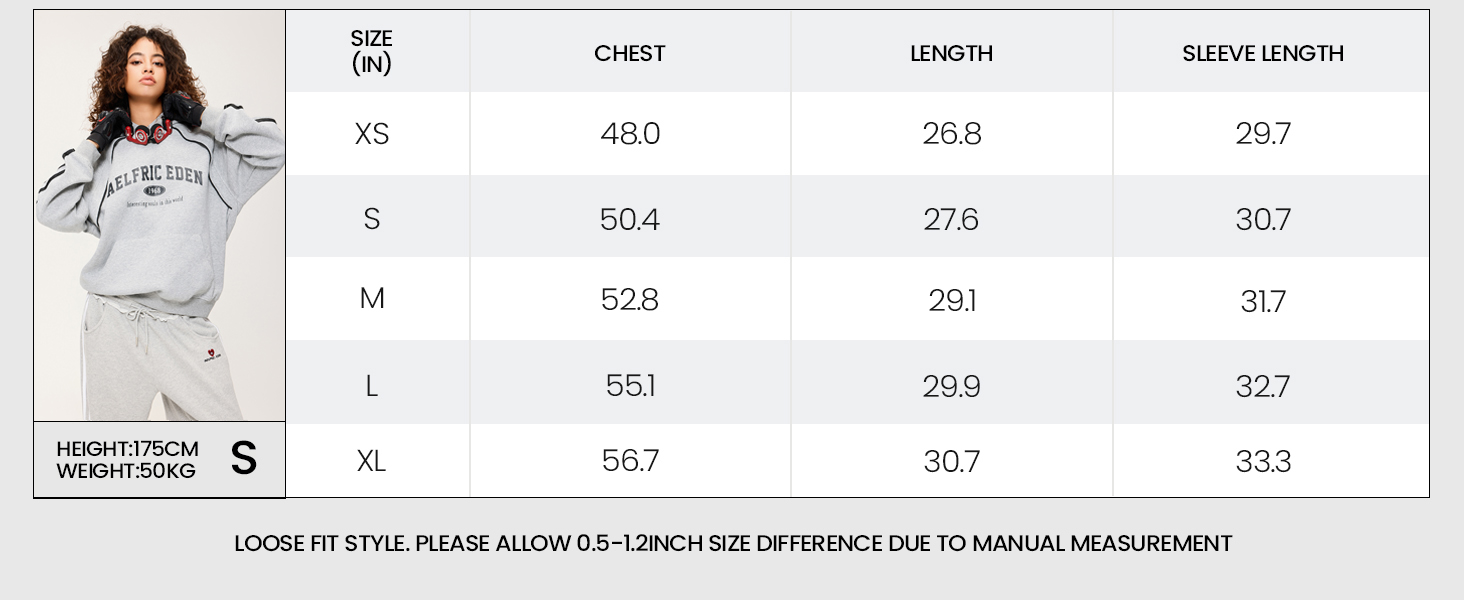1464x600 pixels.
Task: Click the HEIGHT:175CM model info text
Action: click(127, 449)
